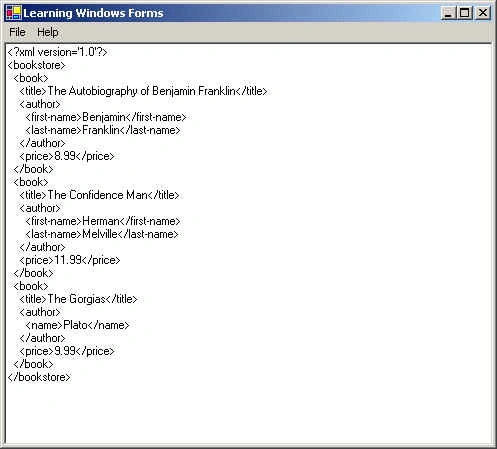The width and height of the screenshot is (497, 449).
Task: Click the first-name Herman line
Action: tap(103, 221)
